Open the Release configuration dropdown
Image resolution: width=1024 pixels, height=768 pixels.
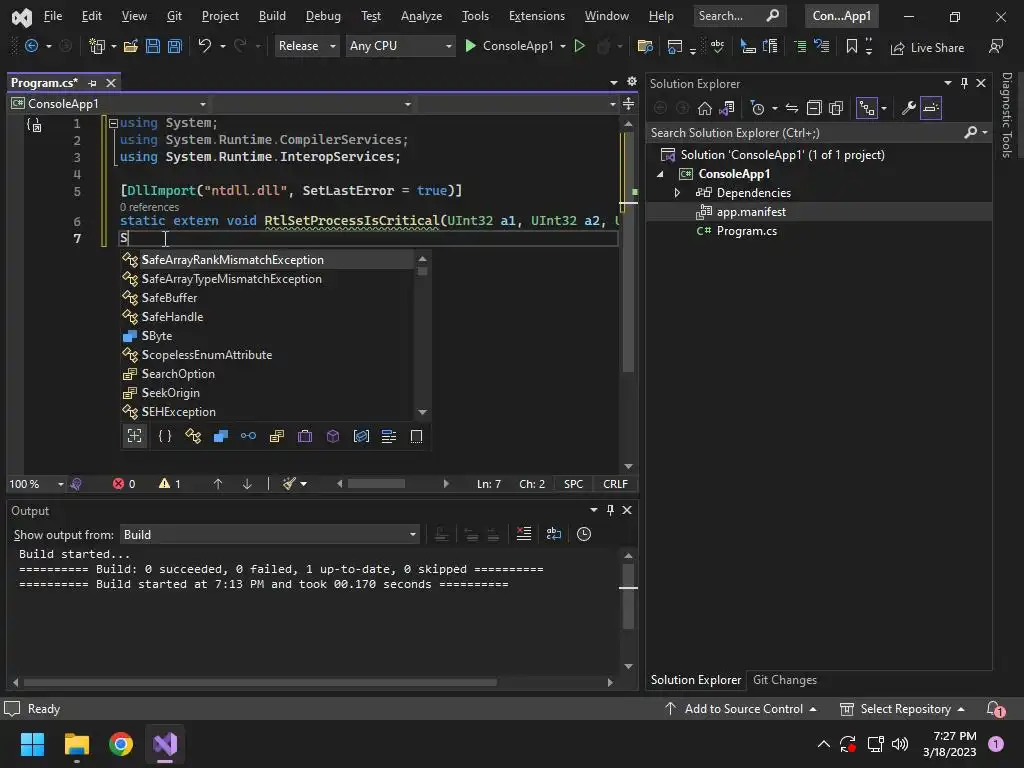[x=307, y=46]
